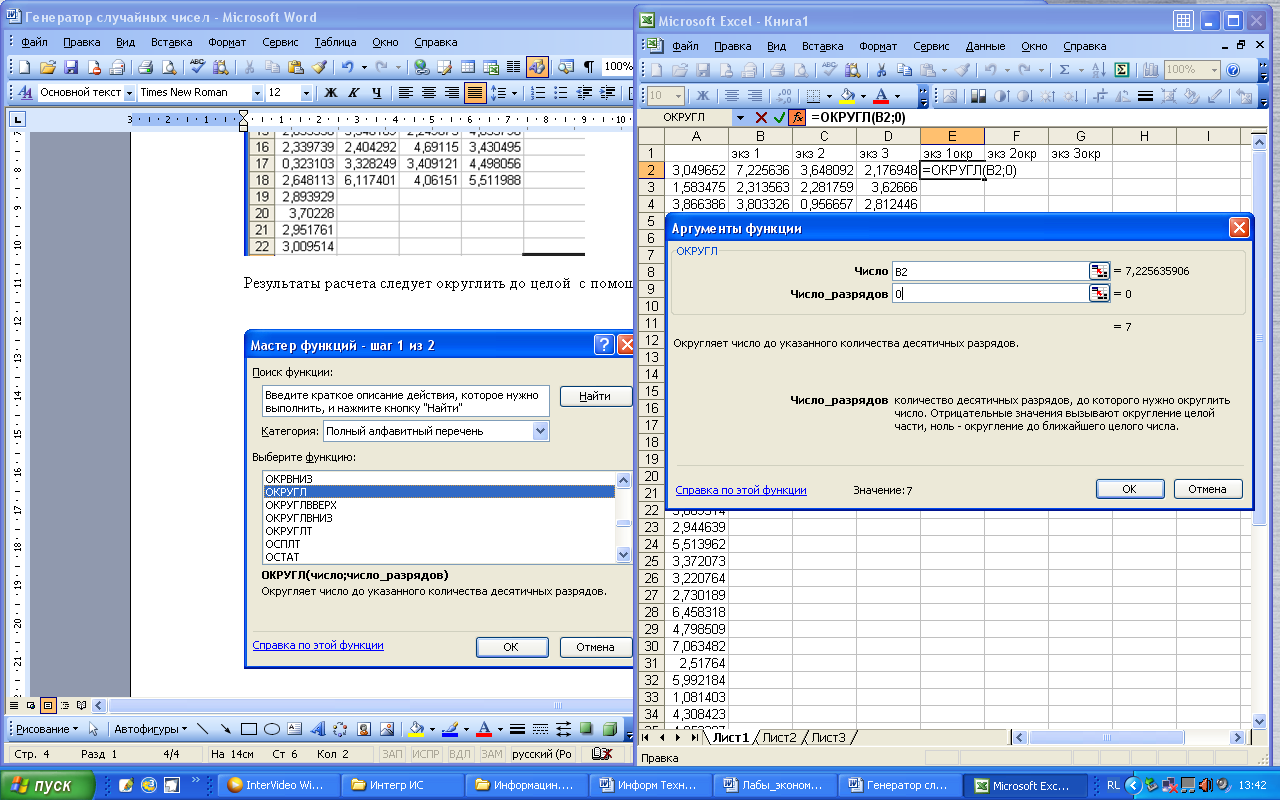Save the Word document with Save icon
1280x800 pixels.
coord(71,67)
